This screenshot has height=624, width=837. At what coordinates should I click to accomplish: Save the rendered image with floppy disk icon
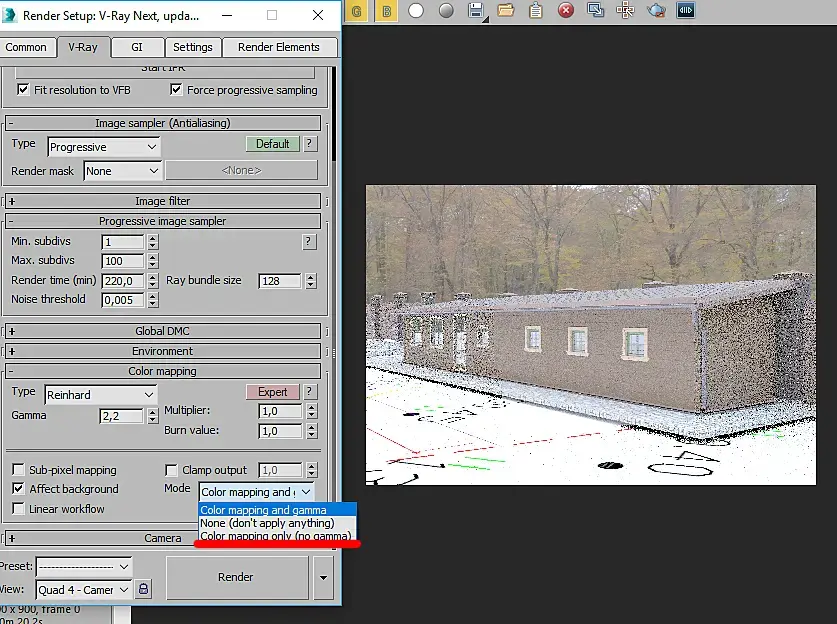point(476,11)
